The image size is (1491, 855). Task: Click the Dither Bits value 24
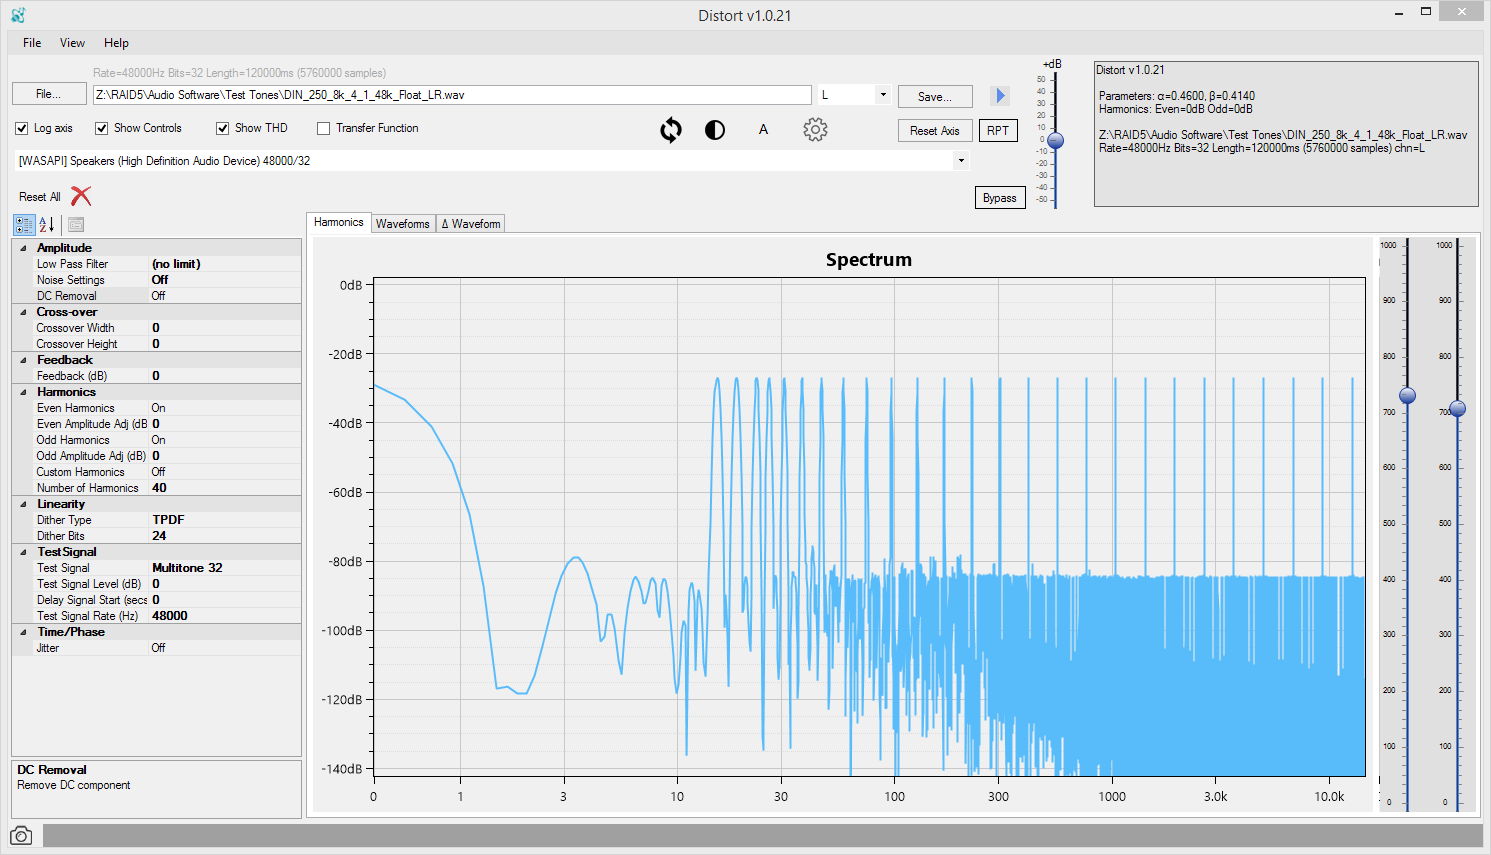click(225, 536)
